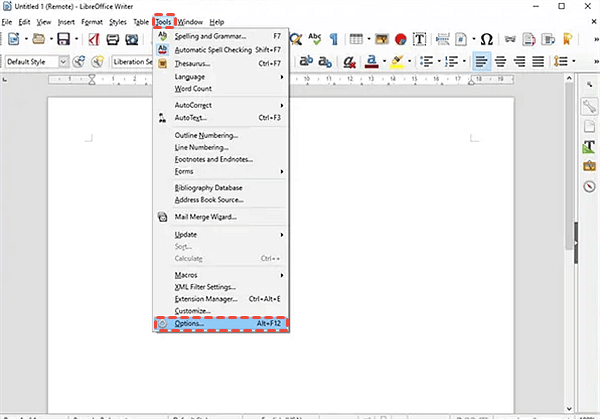Open Default Style paragraph style dropdown
Screen dimensions: 600x419
64,62
